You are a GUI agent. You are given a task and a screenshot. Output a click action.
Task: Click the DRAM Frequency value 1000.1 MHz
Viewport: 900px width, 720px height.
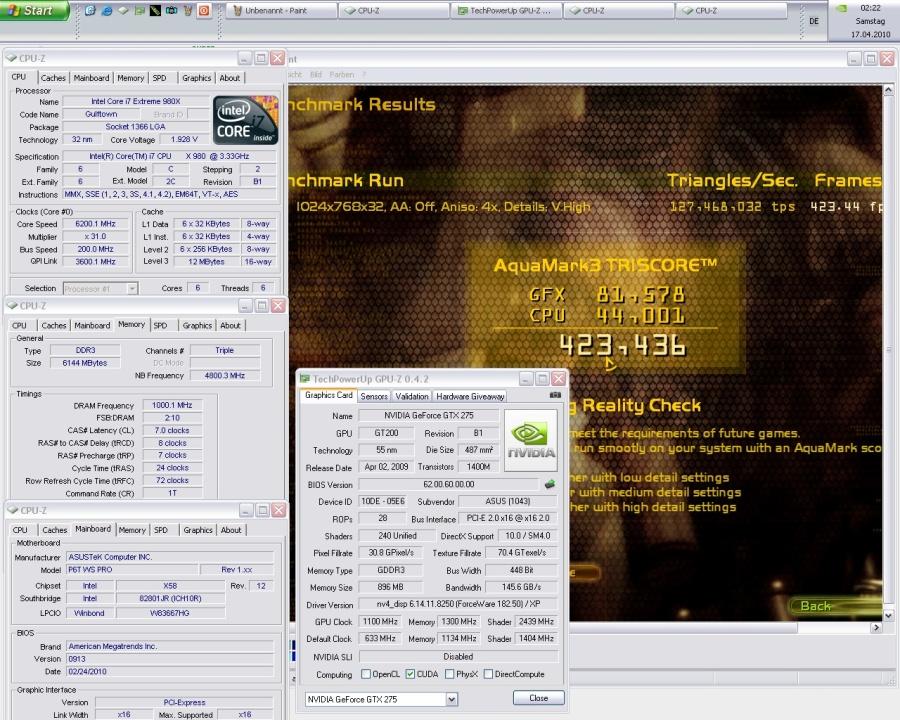[172, 405]
